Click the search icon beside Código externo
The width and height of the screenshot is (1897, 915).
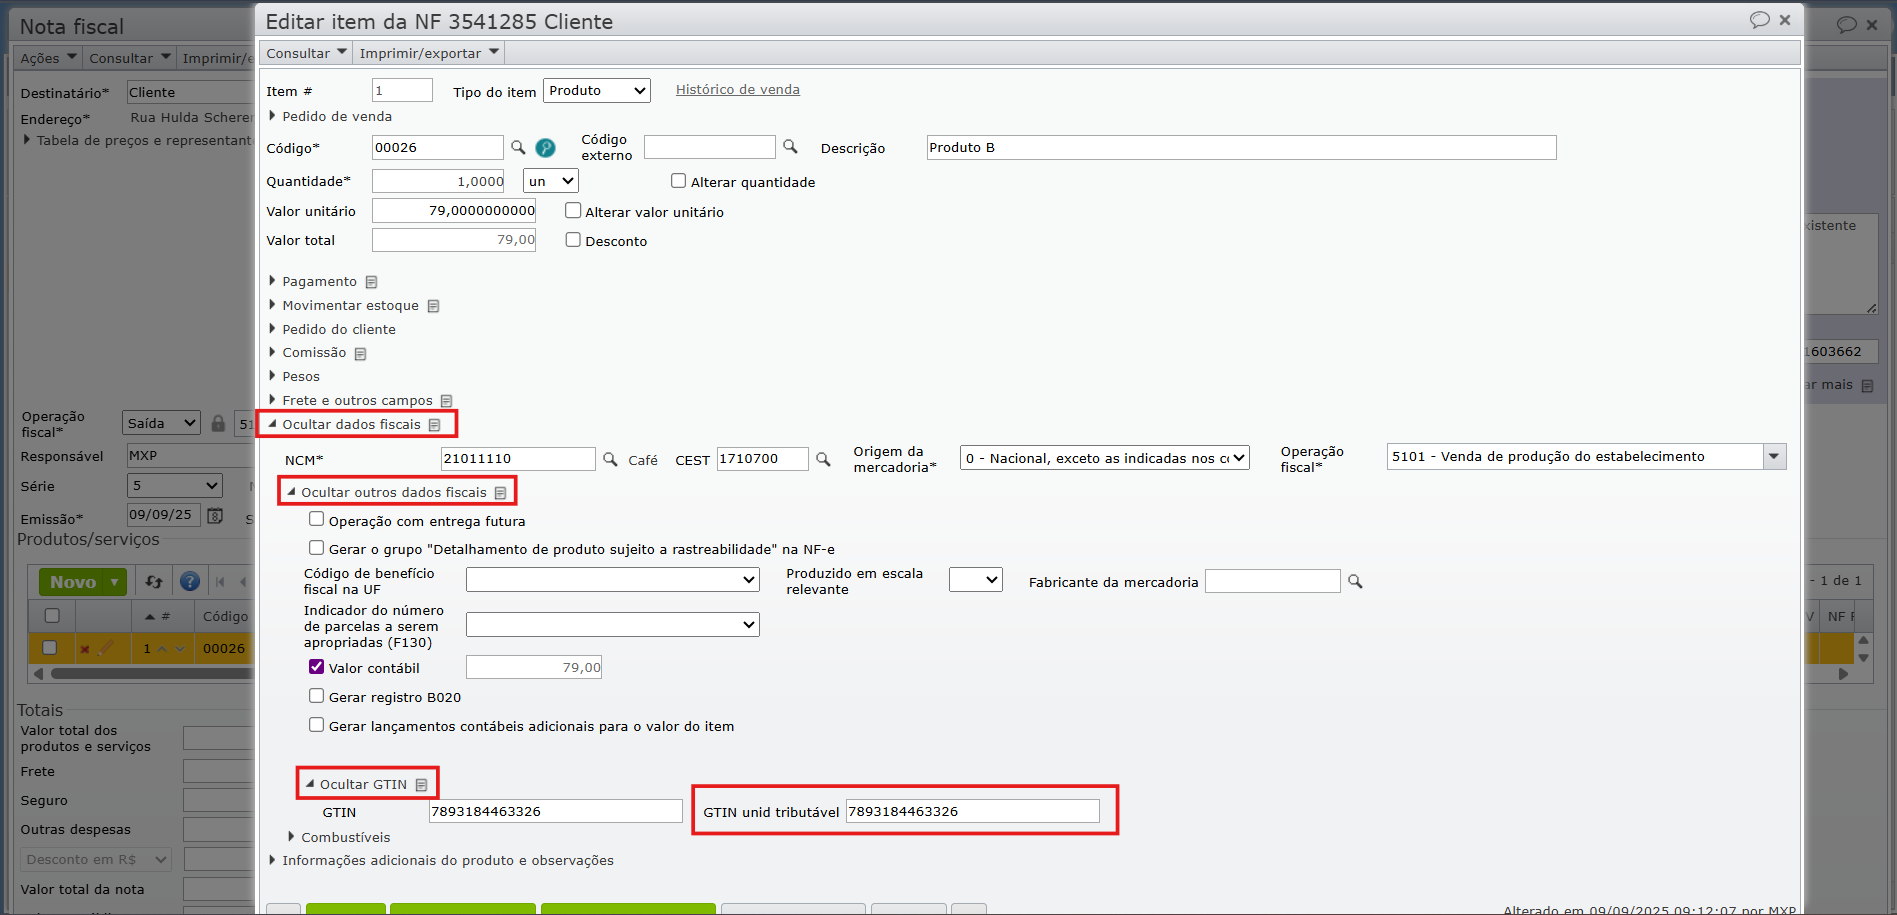[x=790, y=147]
